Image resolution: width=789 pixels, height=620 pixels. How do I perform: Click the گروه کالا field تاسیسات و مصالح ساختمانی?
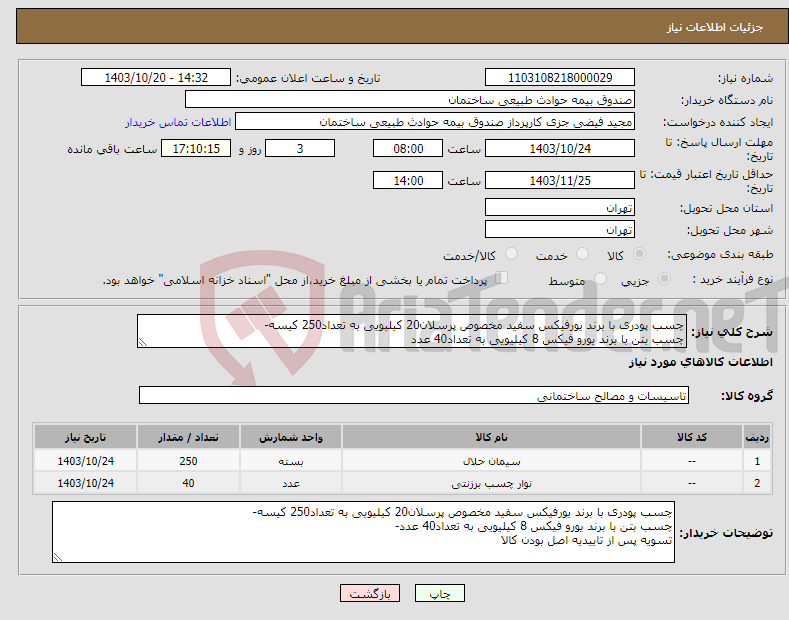414,396
